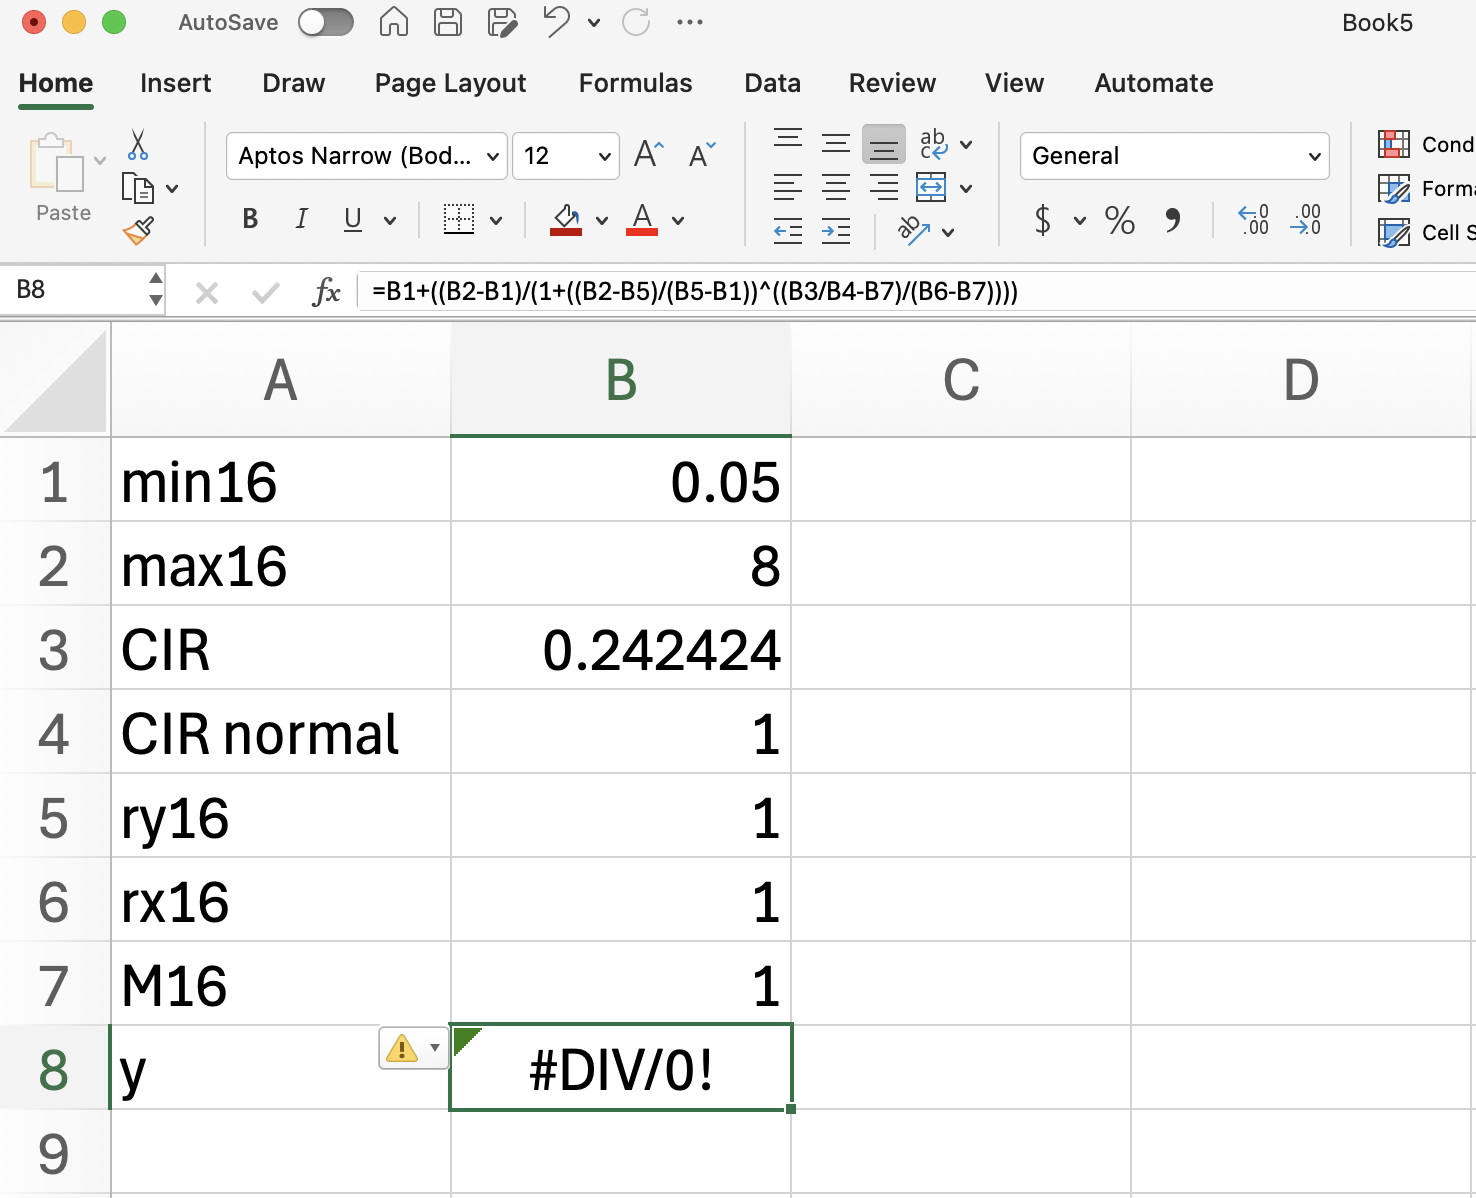
Task: Toggle Center text alignment
Action: coord(836,187)
